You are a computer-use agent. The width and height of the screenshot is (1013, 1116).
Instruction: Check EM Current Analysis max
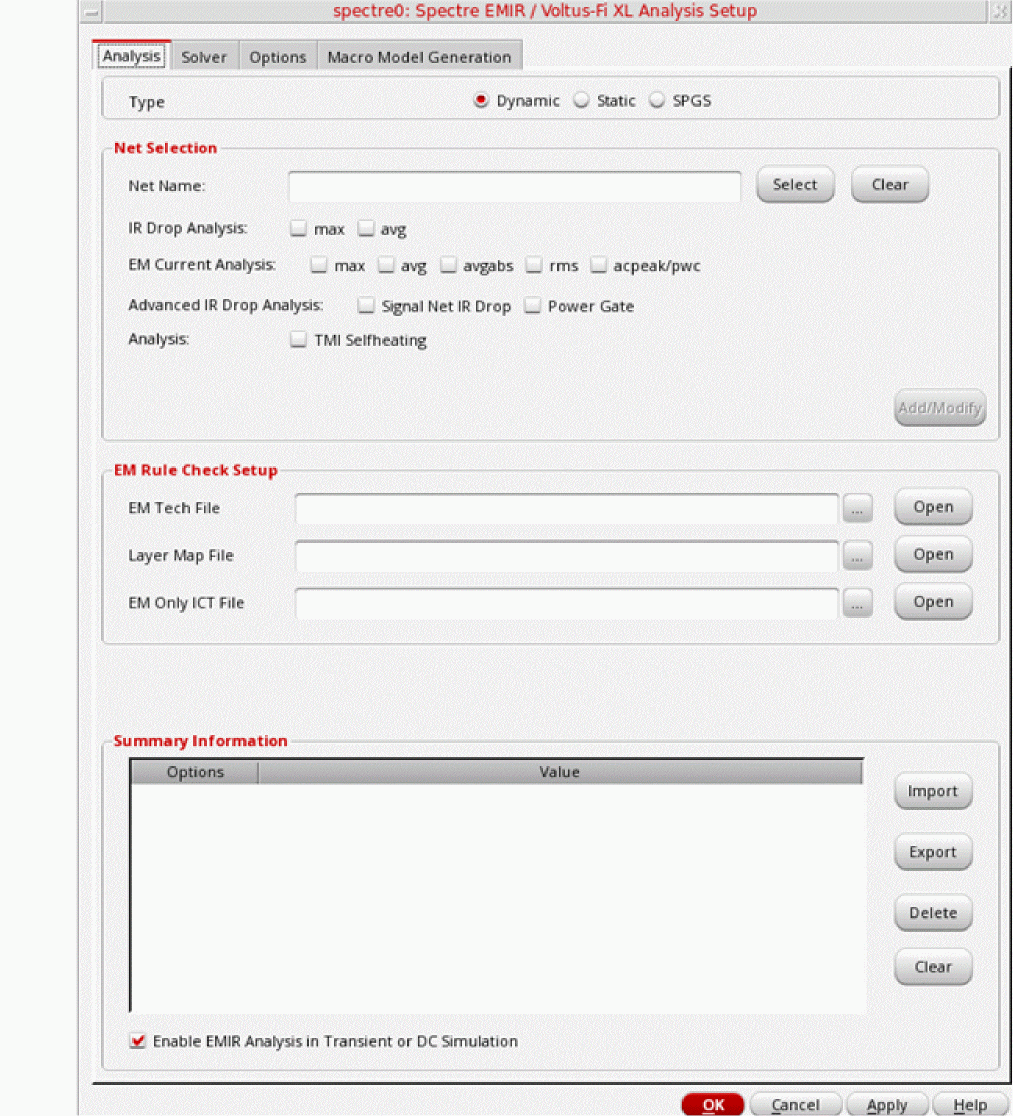point(319,265)
